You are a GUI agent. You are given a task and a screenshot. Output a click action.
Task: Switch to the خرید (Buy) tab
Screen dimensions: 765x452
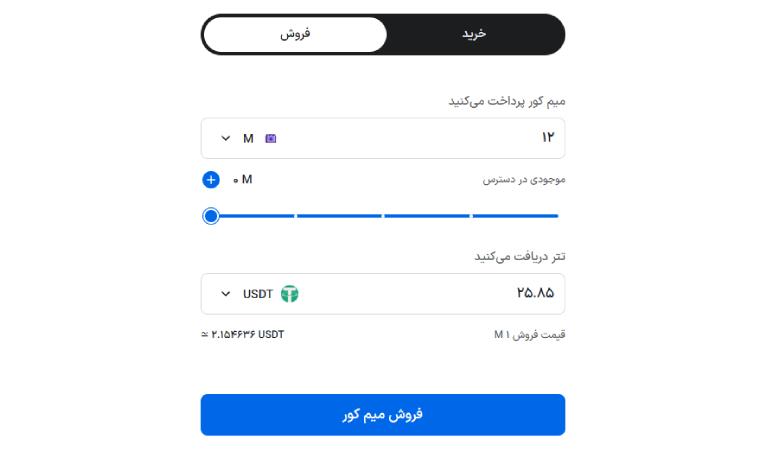(x=474, y=34)
